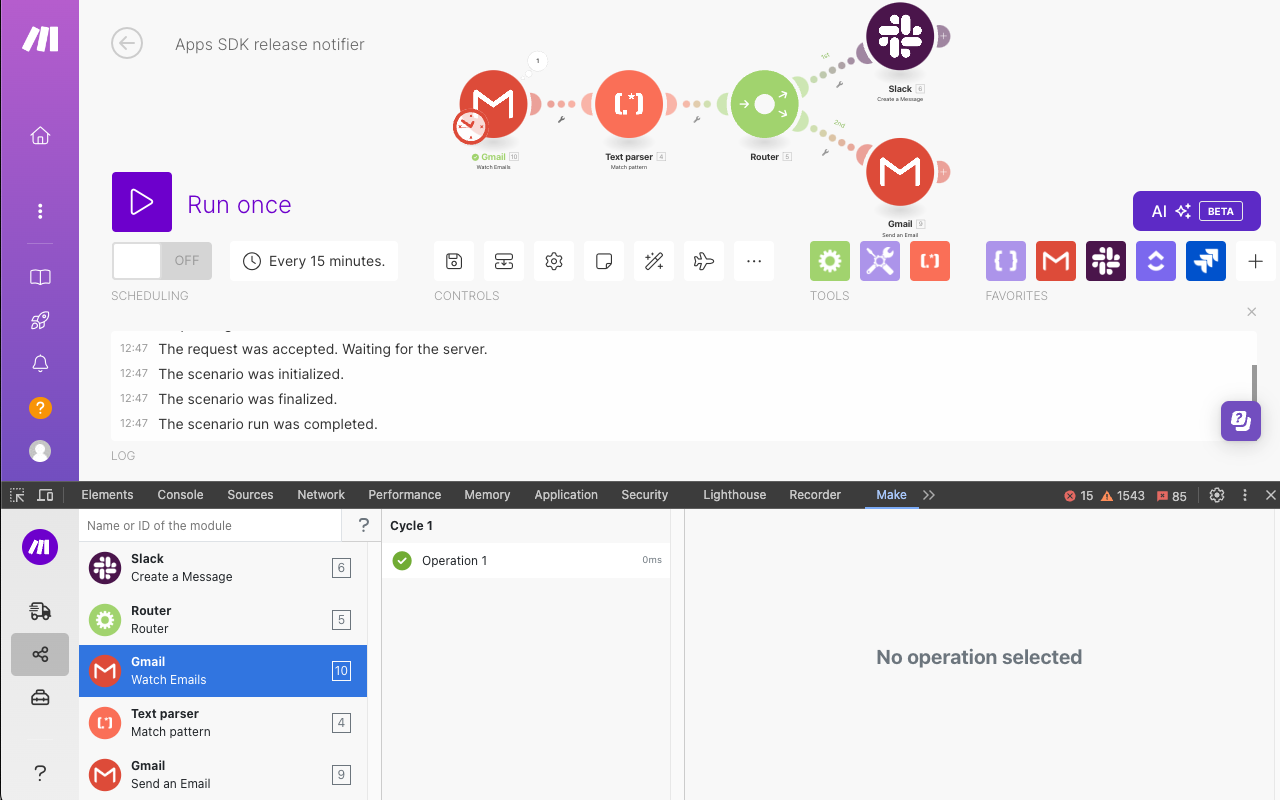1280x800 pixels.
Task: Open the three-dot sidebar menu
Action: pos(40,211)
